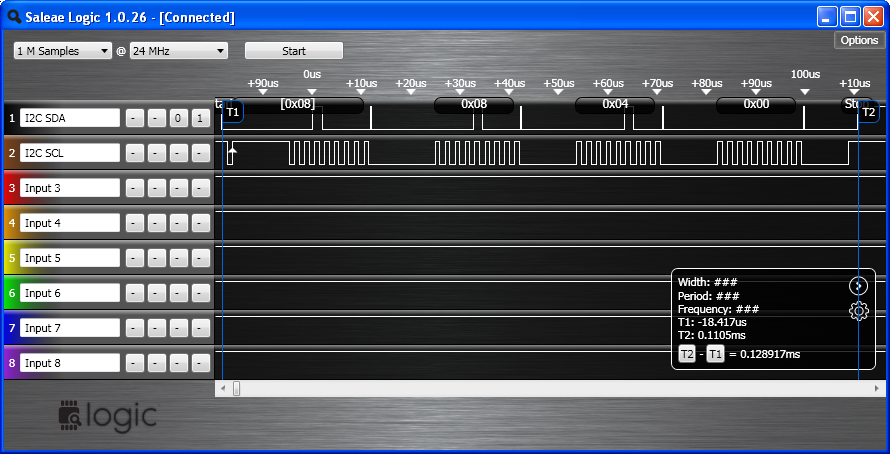Open the sample rate dropdown showing 24 MHz
This screenshot has height=454, width=890.
179,51
